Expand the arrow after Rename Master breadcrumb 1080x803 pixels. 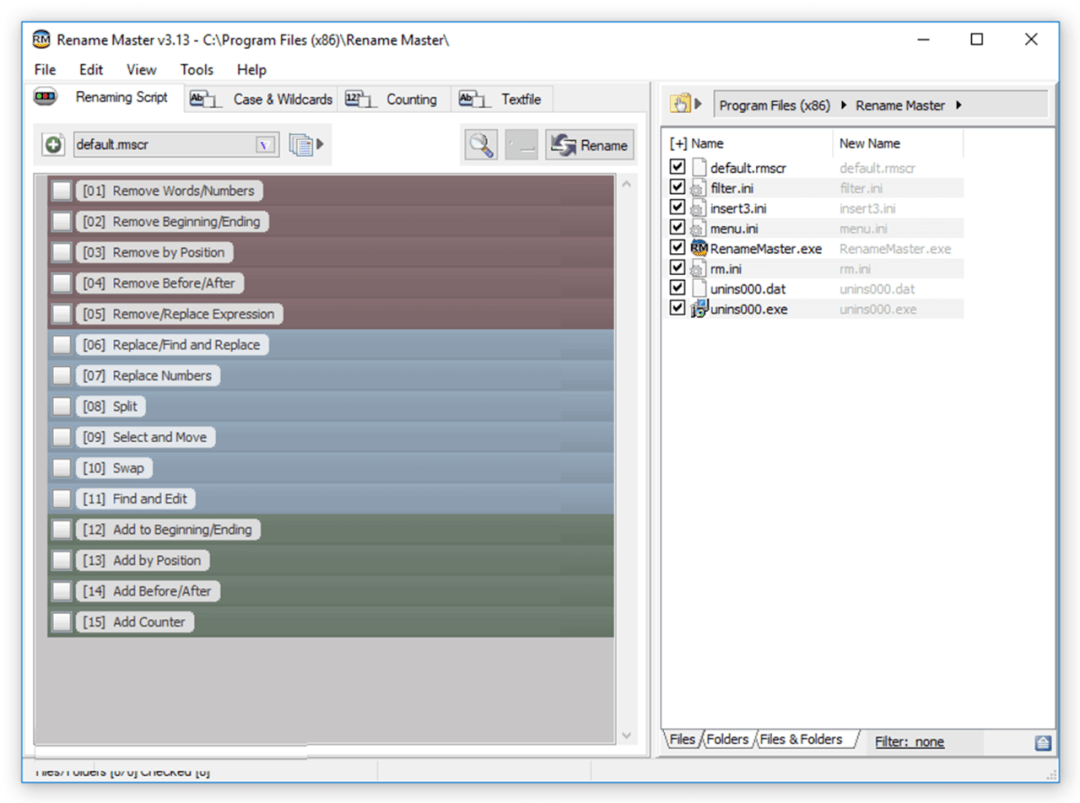[959, 105]
